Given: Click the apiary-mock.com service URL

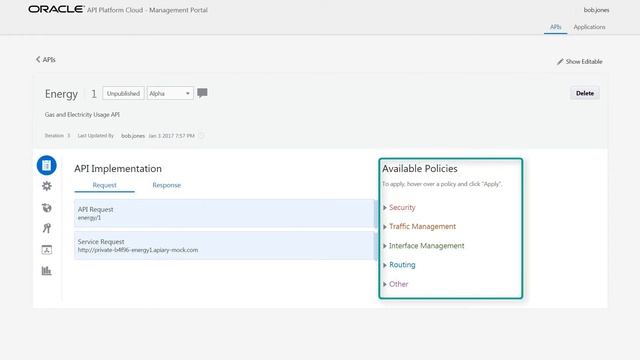Looking at the screenshot, I should 138,250.
